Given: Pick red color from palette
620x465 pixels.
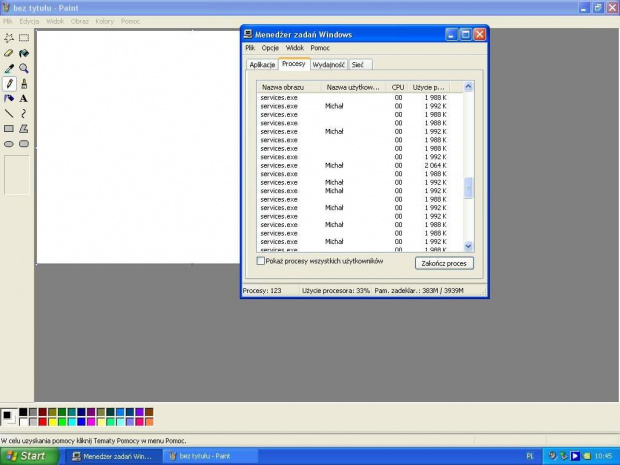Looking at the screenshot, I should coord(43,422).
